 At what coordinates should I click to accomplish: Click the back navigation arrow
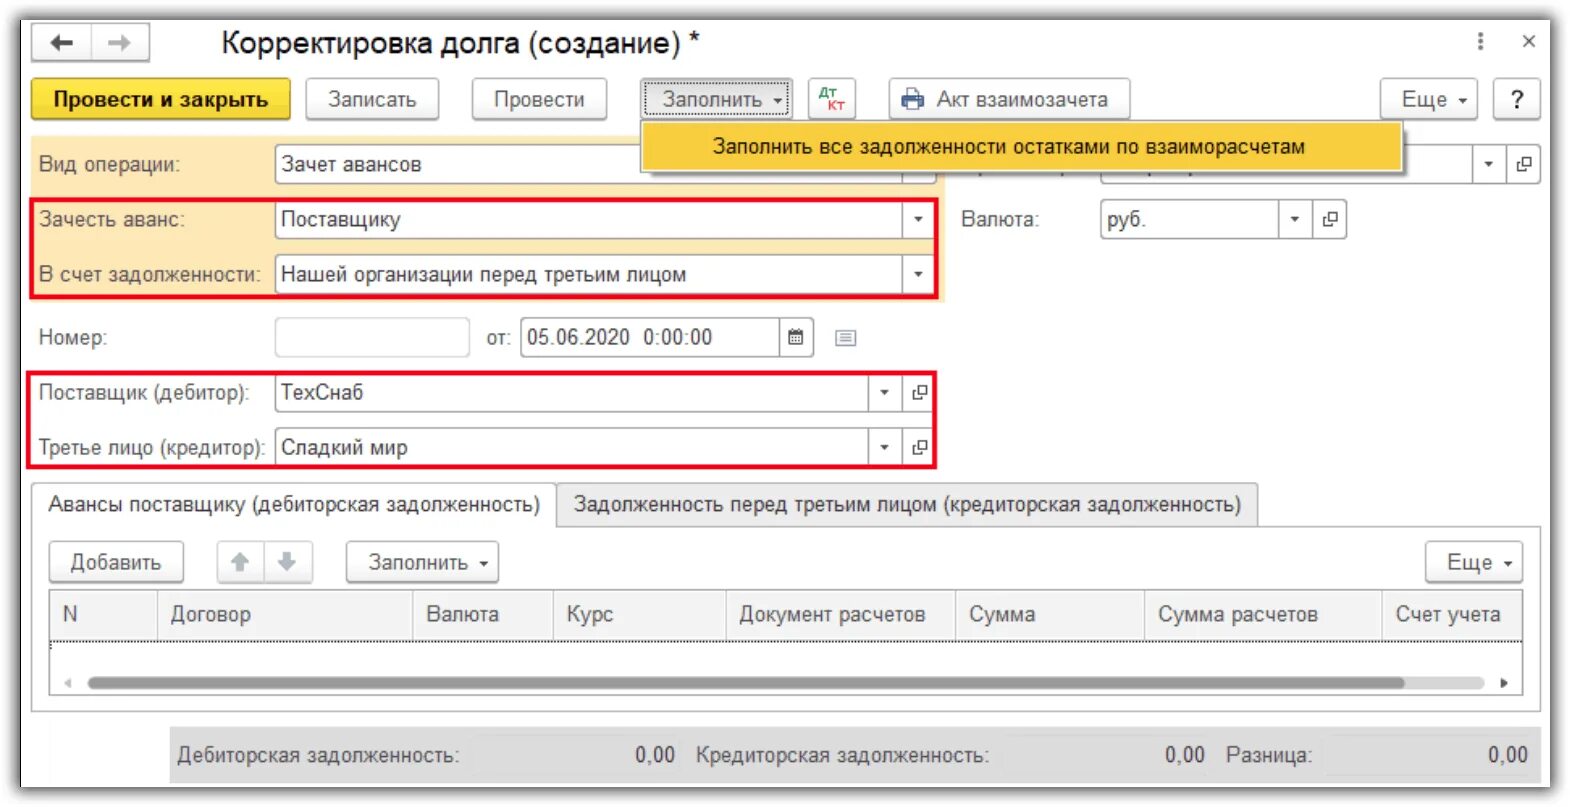pyautogui.click(x=62, y=43)
